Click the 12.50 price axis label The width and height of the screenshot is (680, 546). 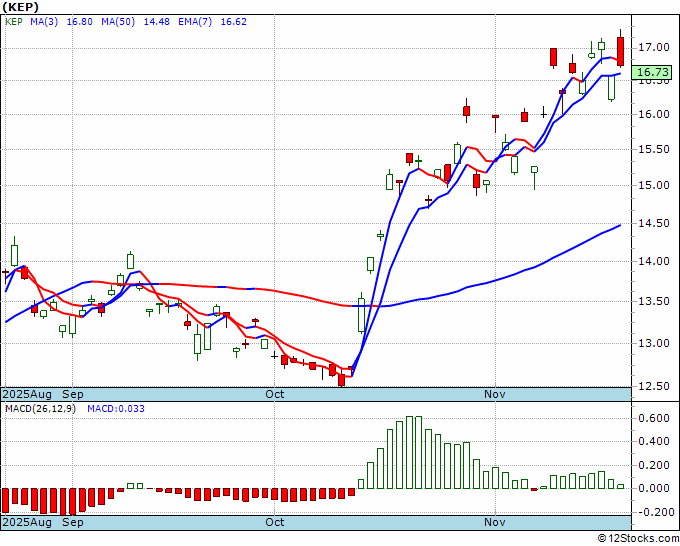654,386
